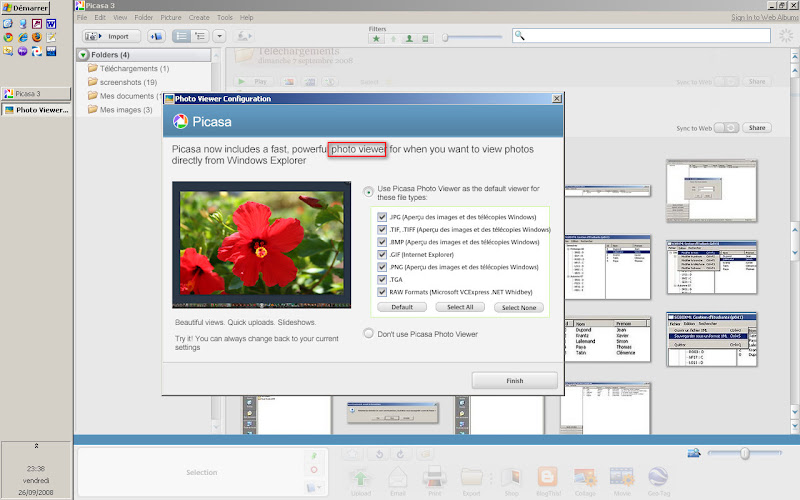Select the Mes images (3) folder

[x=126, y=110]
